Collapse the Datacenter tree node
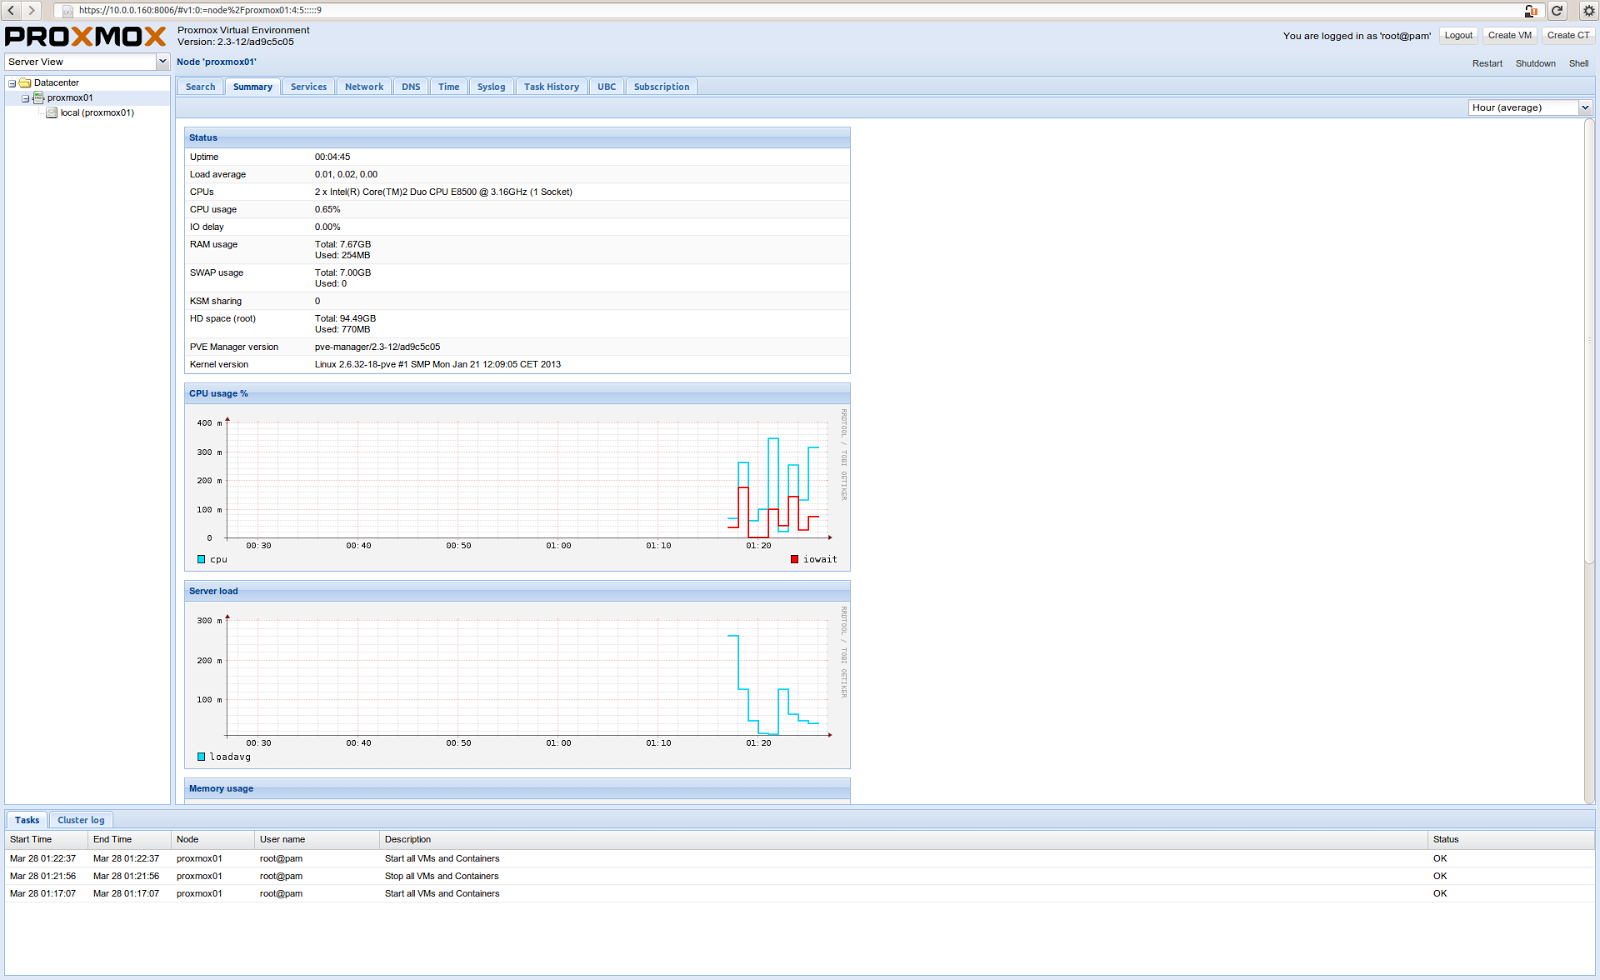 [11, 83]
